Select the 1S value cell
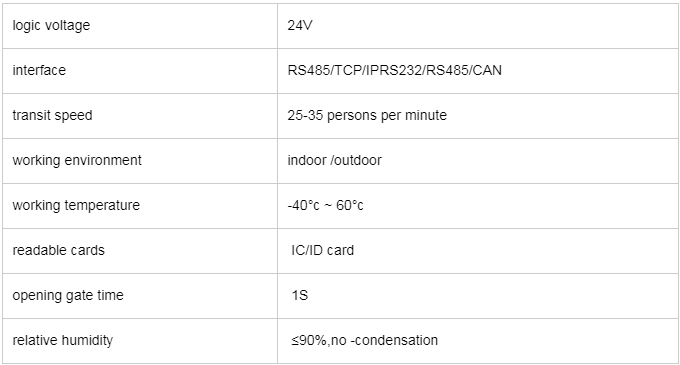The height and width of the screenshot is (365, 680). click(x=478, y=296)
